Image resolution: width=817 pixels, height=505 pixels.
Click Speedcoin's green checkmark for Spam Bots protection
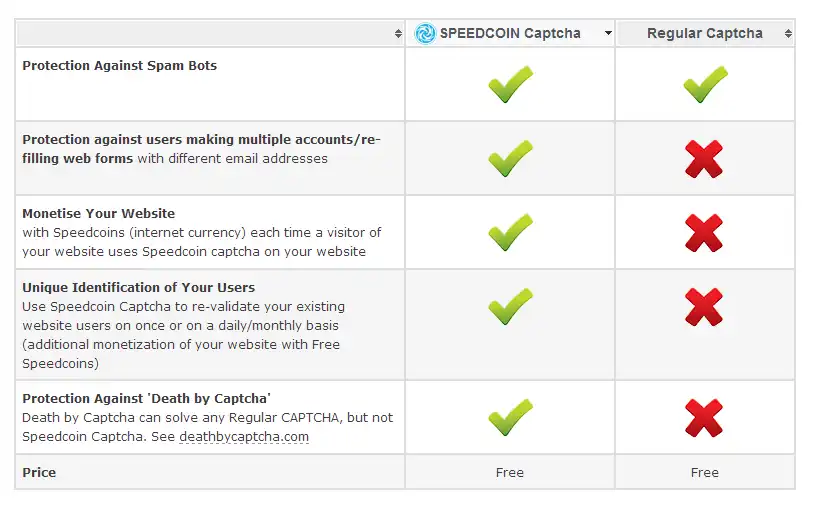click(510, 84)
